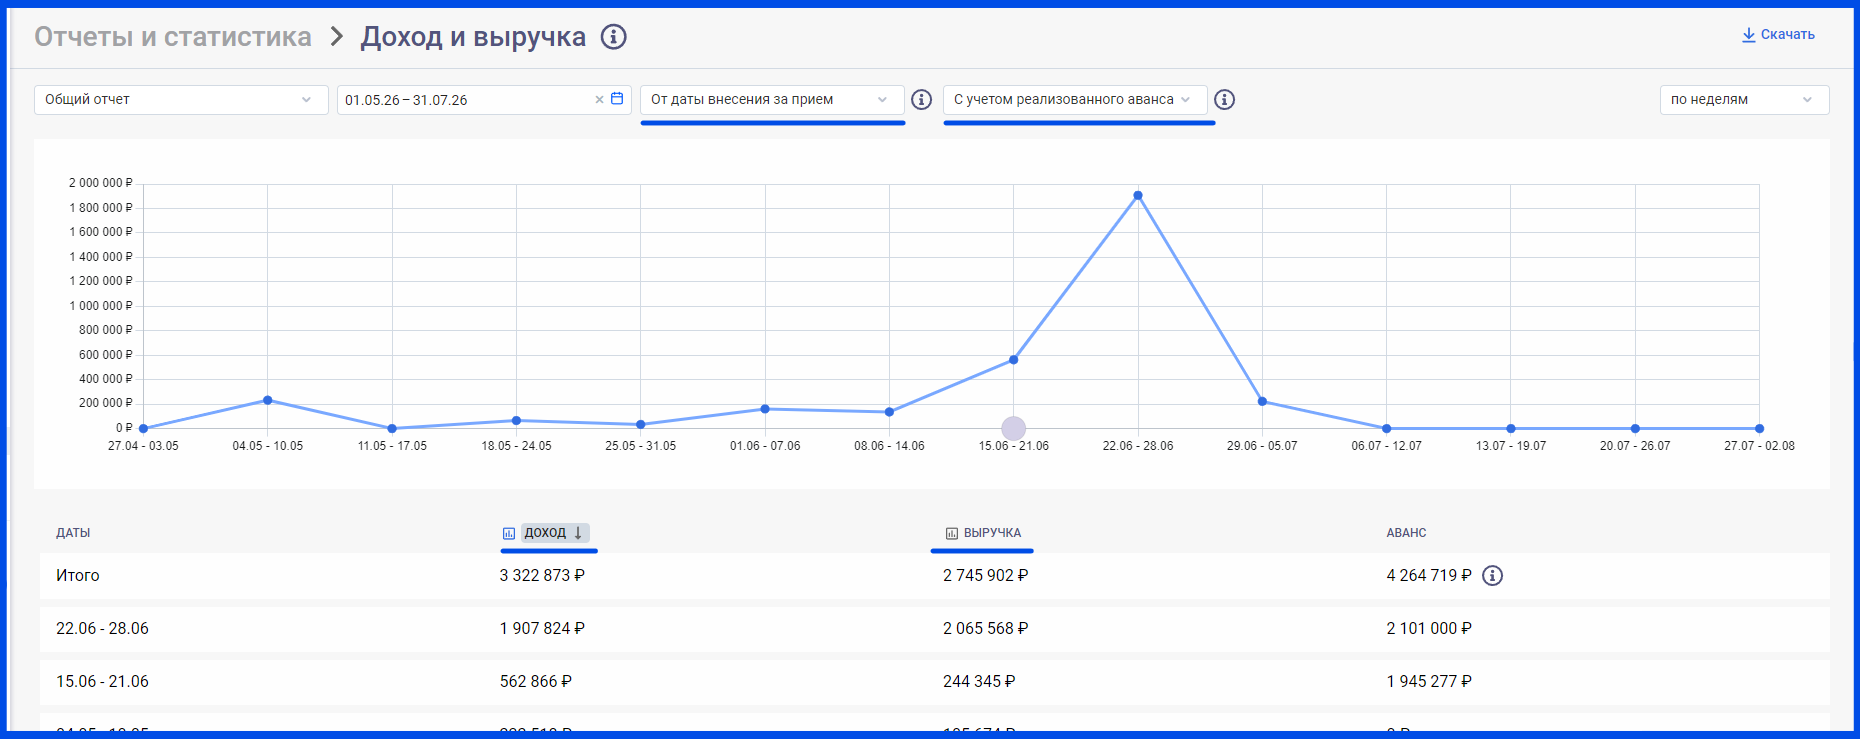Open От даты внесения за прием dropdown

pos(772,100)
